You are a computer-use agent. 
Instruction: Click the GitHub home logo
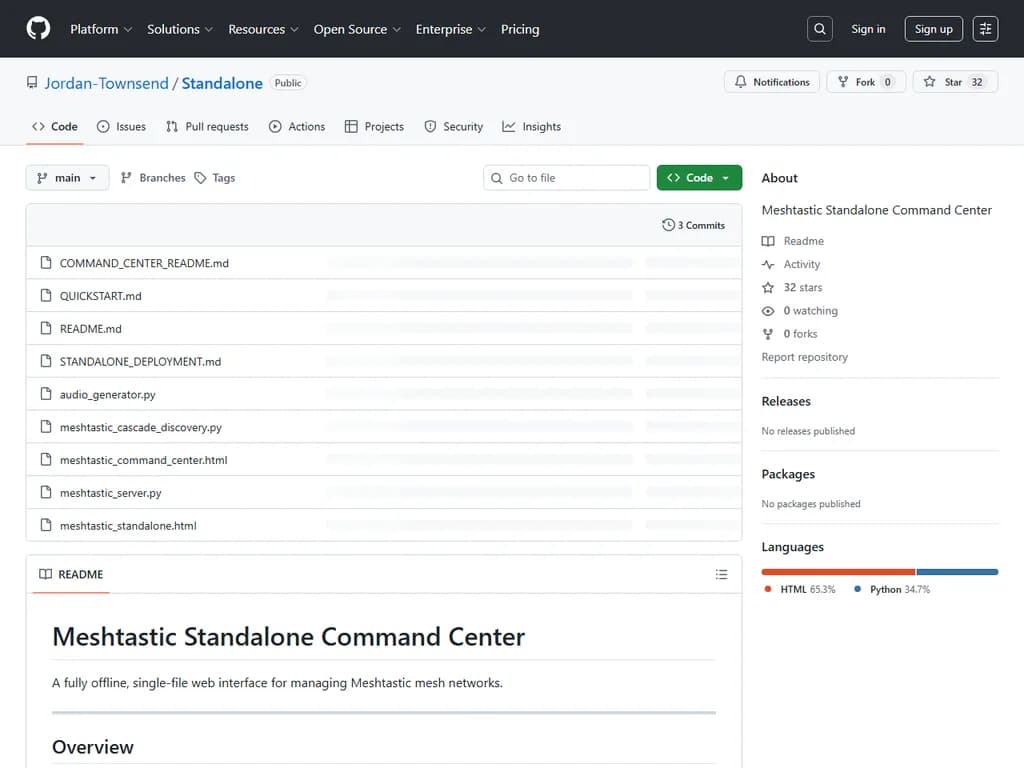37,28
